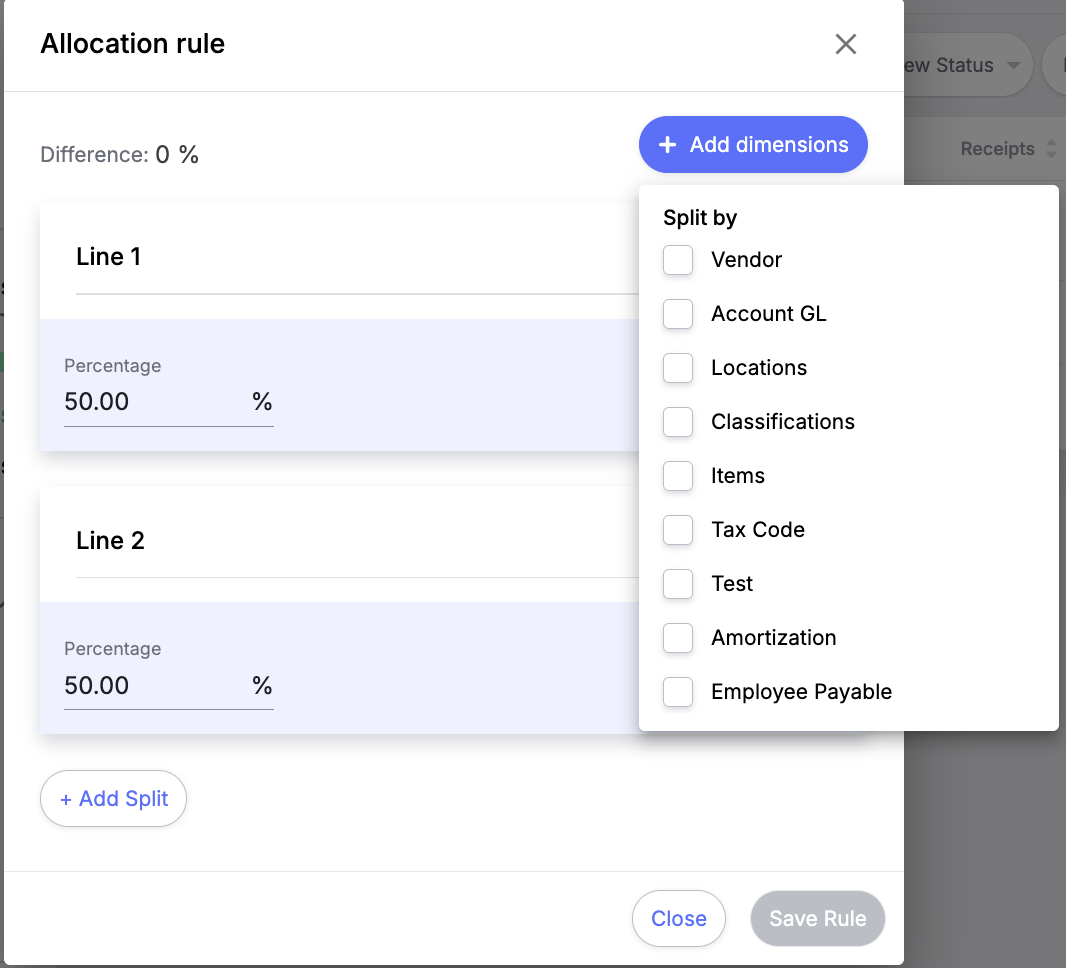
Task: Toggle the Items checkbox
Action: pyautogui.click(x=678, y=476)
